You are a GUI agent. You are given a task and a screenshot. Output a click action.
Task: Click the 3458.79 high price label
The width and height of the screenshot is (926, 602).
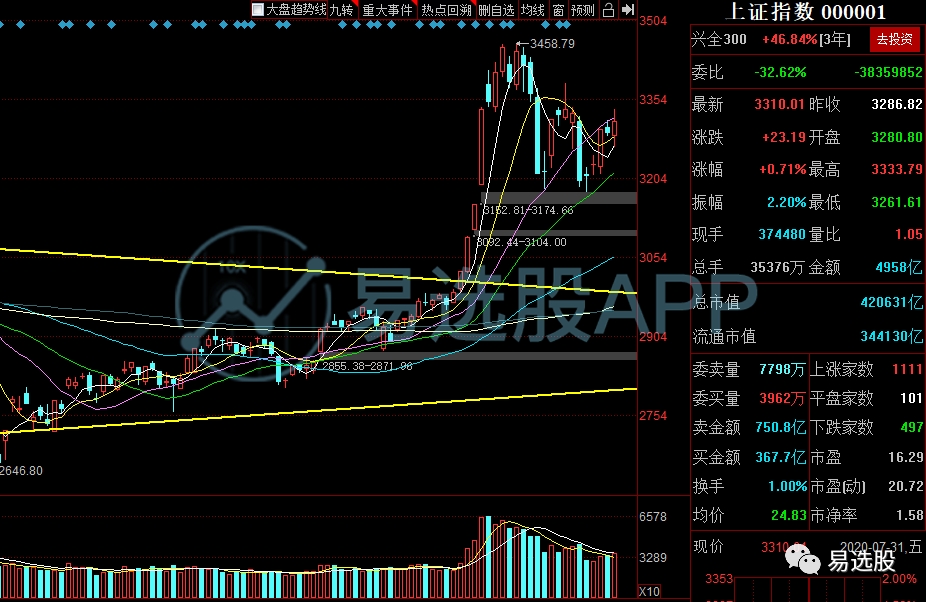(552, 44)
